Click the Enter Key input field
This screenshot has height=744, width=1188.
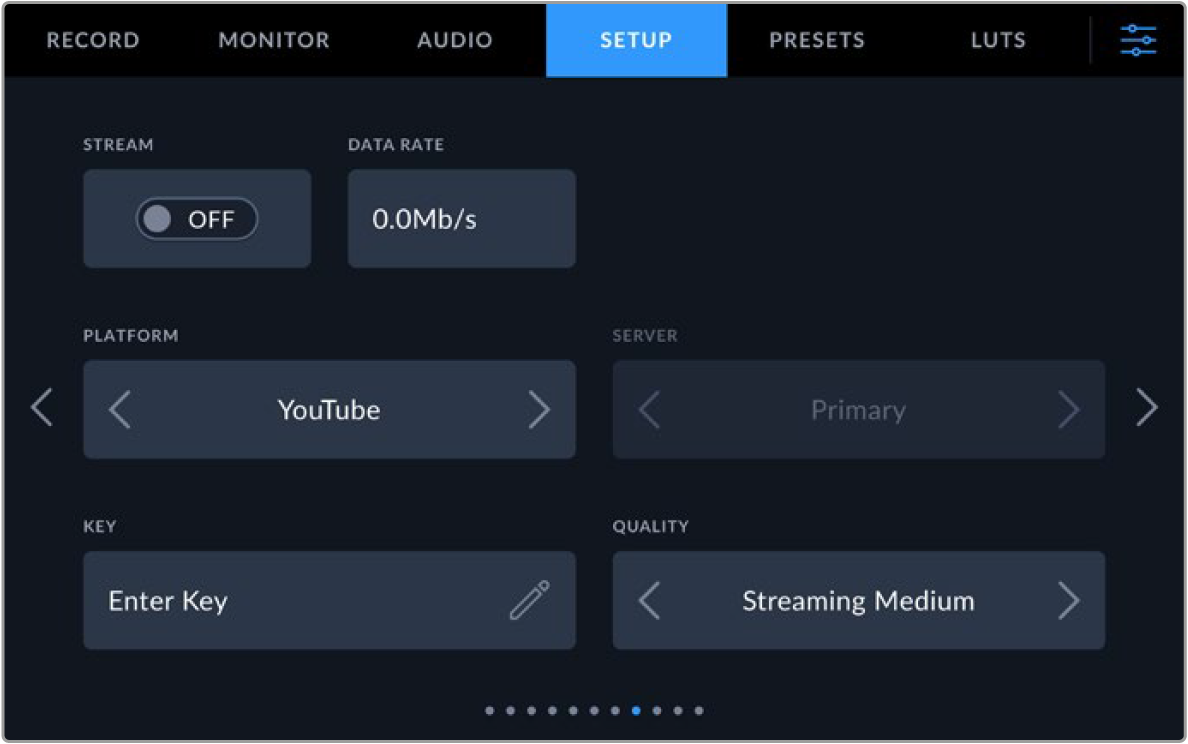(x=330, y=600)
